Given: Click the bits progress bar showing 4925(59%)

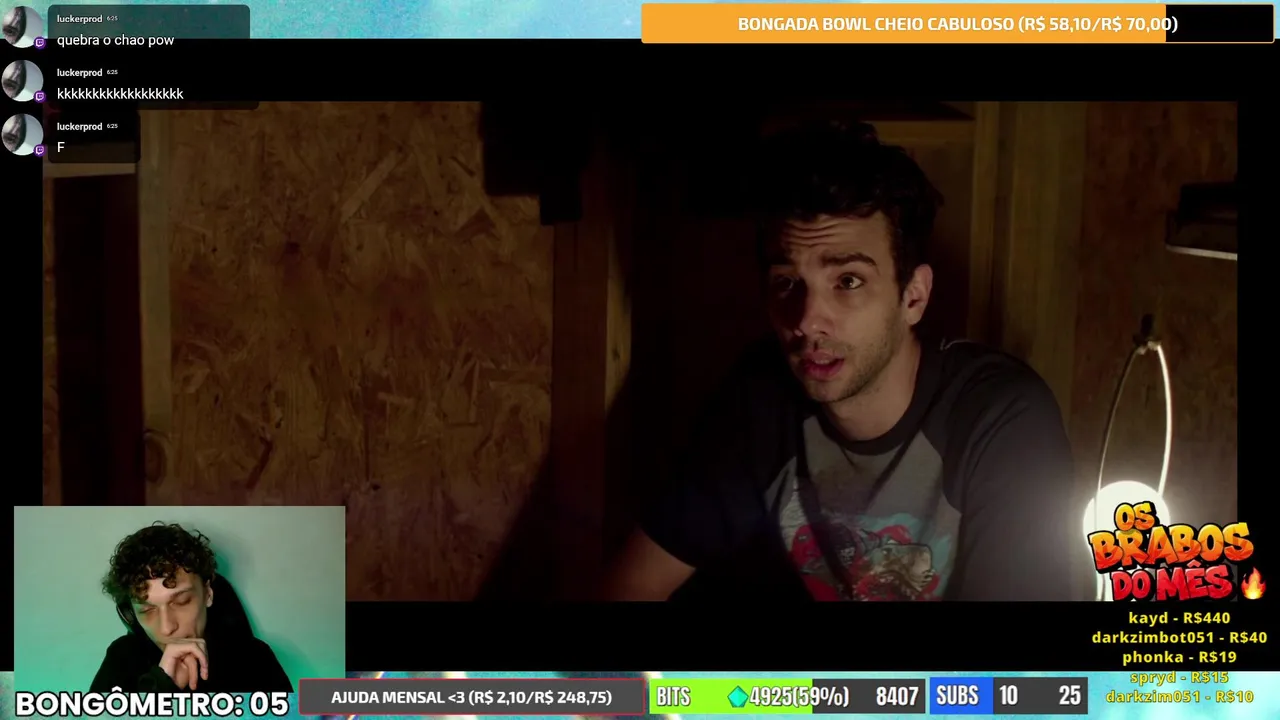Looking at the screenshot, I should tap(789, 697).
